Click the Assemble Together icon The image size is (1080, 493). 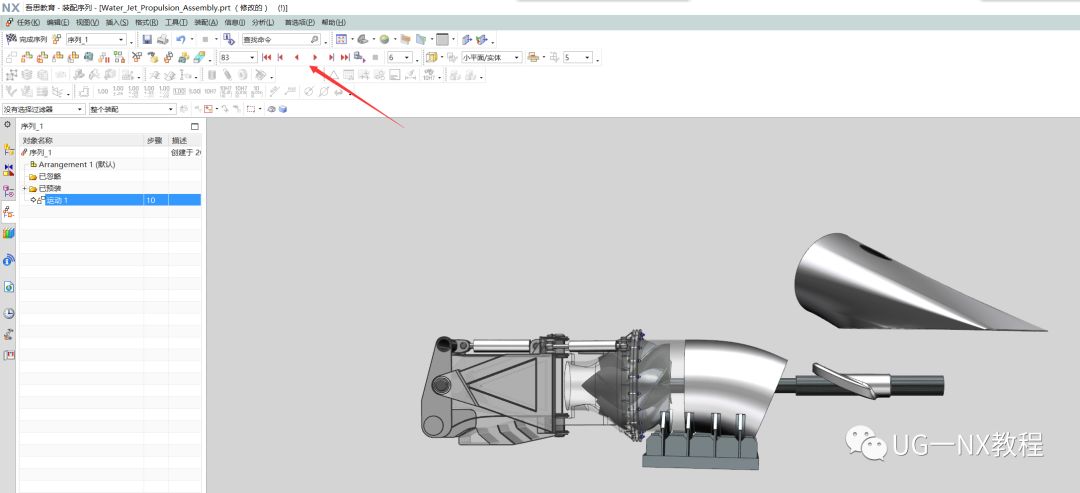(x=42, y=57)
